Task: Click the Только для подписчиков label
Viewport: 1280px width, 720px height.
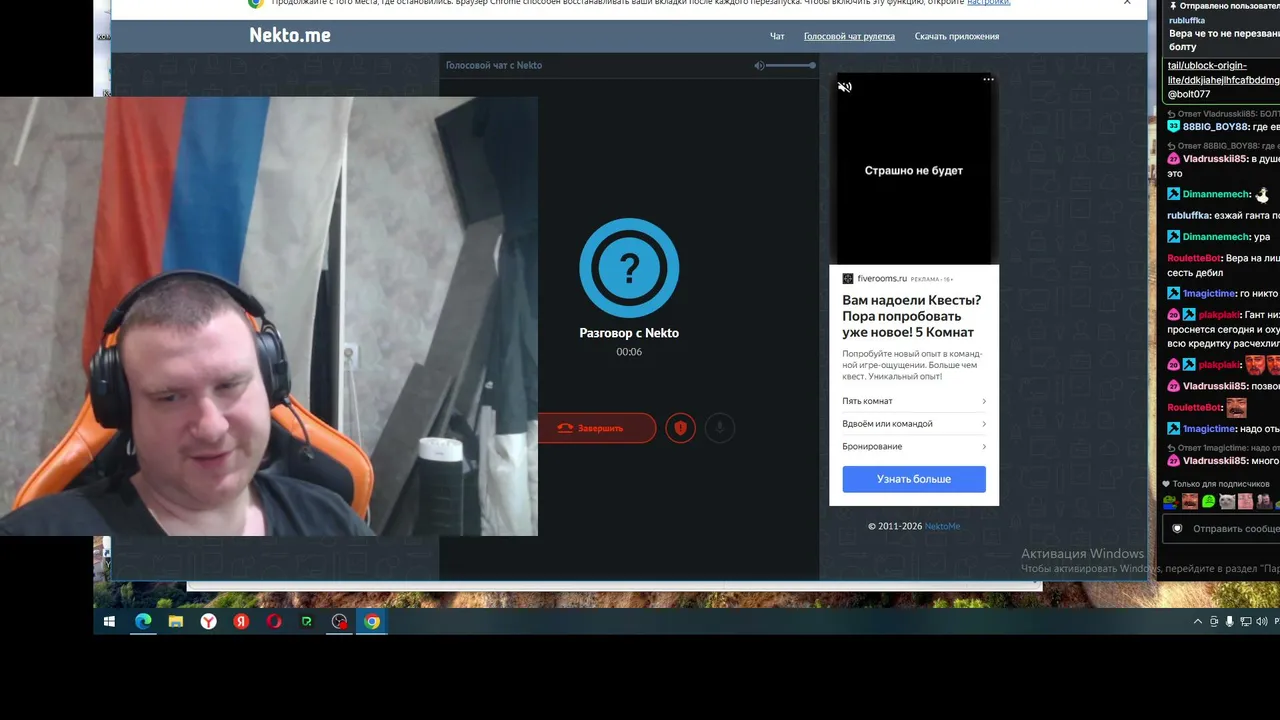Action: [x=1221, y=484]
